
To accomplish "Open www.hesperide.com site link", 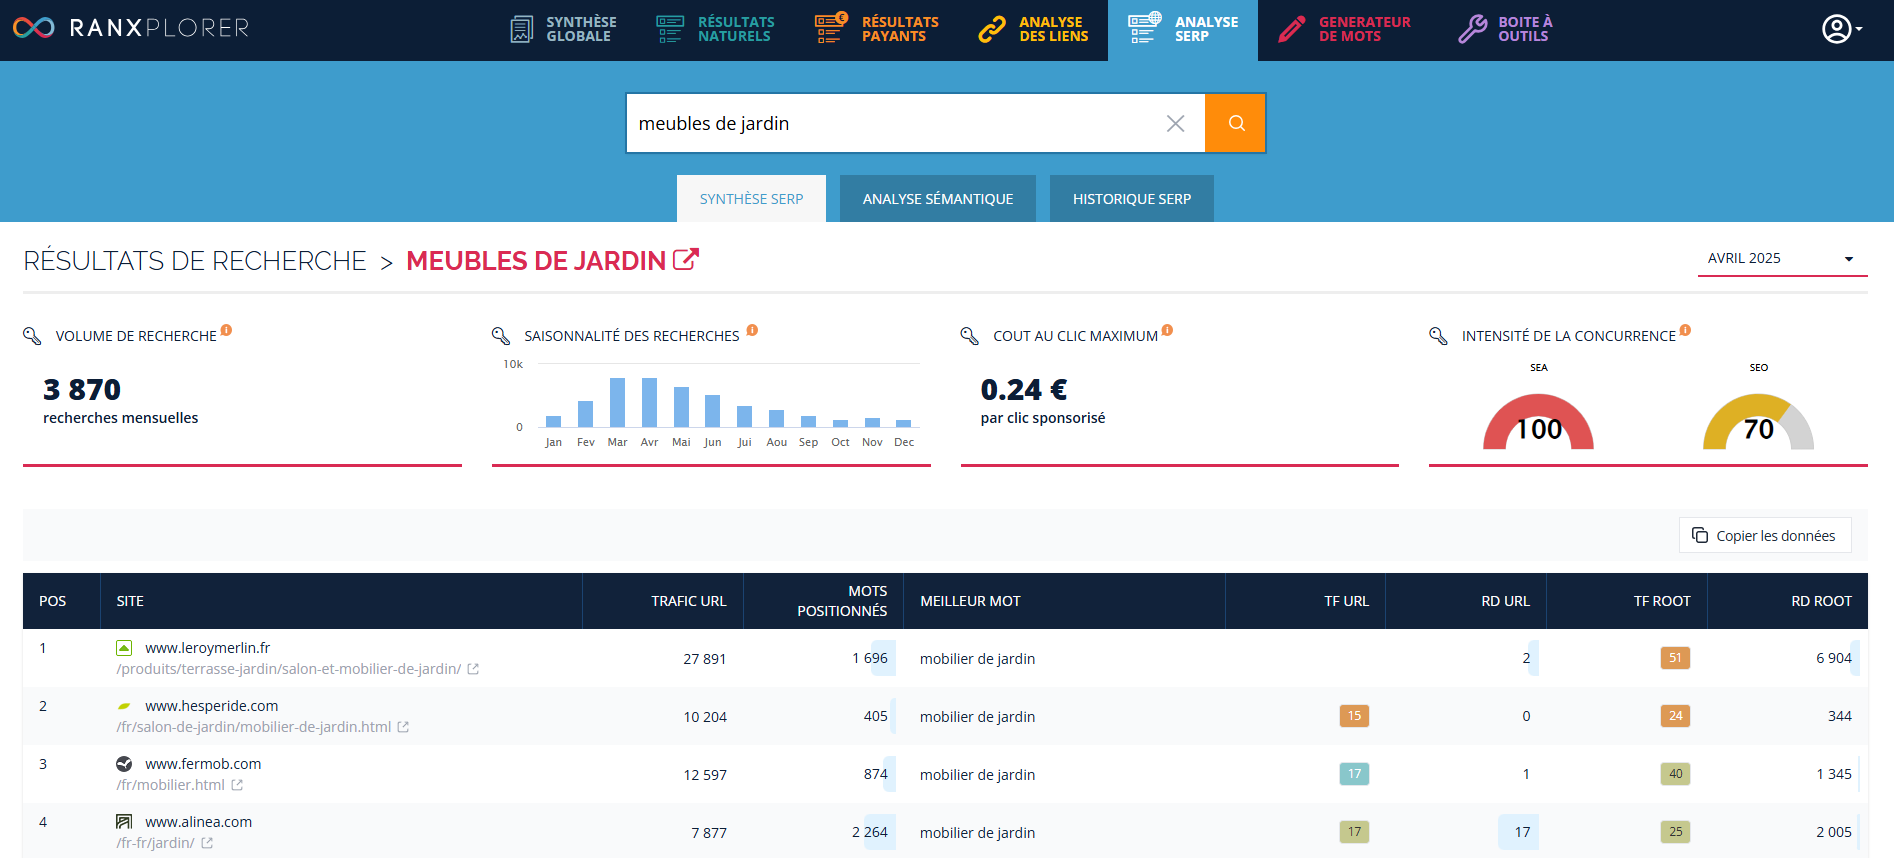I will [212, 706].
